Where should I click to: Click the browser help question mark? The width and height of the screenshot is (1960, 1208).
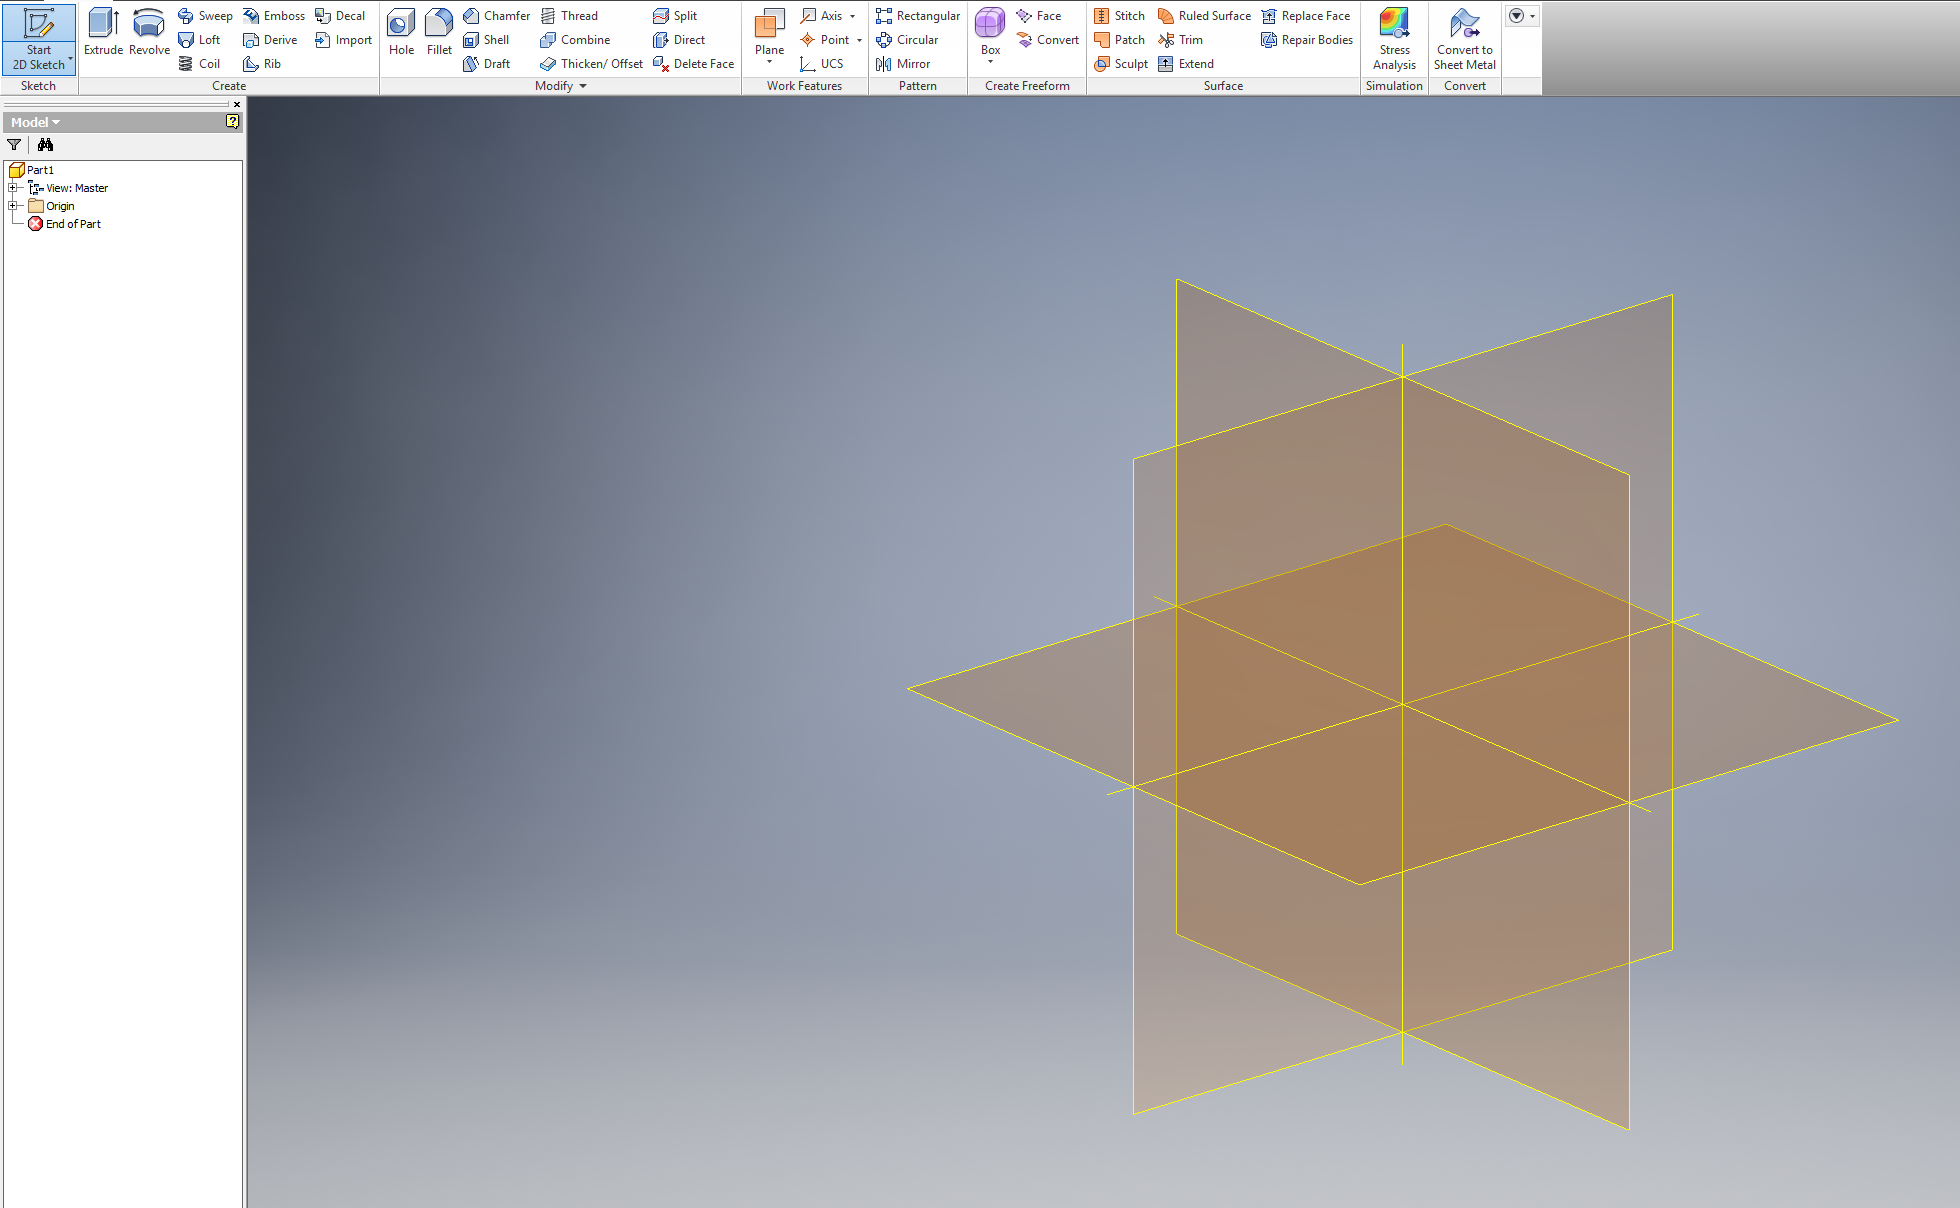click(x=232, y=121)
